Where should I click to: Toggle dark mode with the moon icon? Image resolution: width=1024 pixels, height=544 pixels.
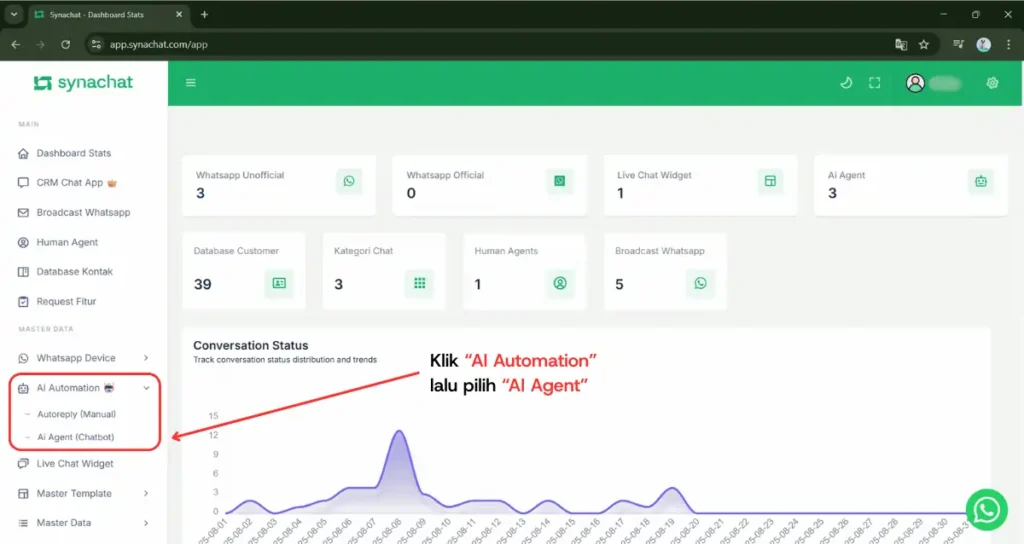tap(846, 83)
